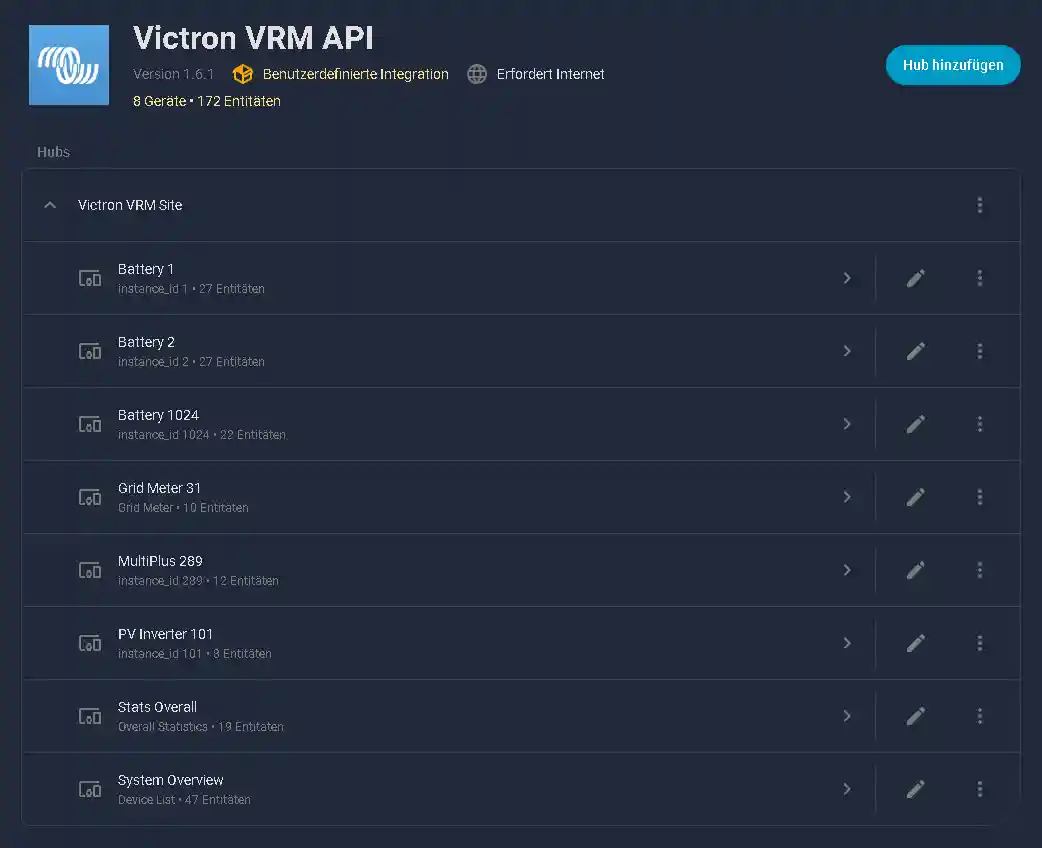
Task: Open the Battery 1 three-dot menu
Action: 980,278
